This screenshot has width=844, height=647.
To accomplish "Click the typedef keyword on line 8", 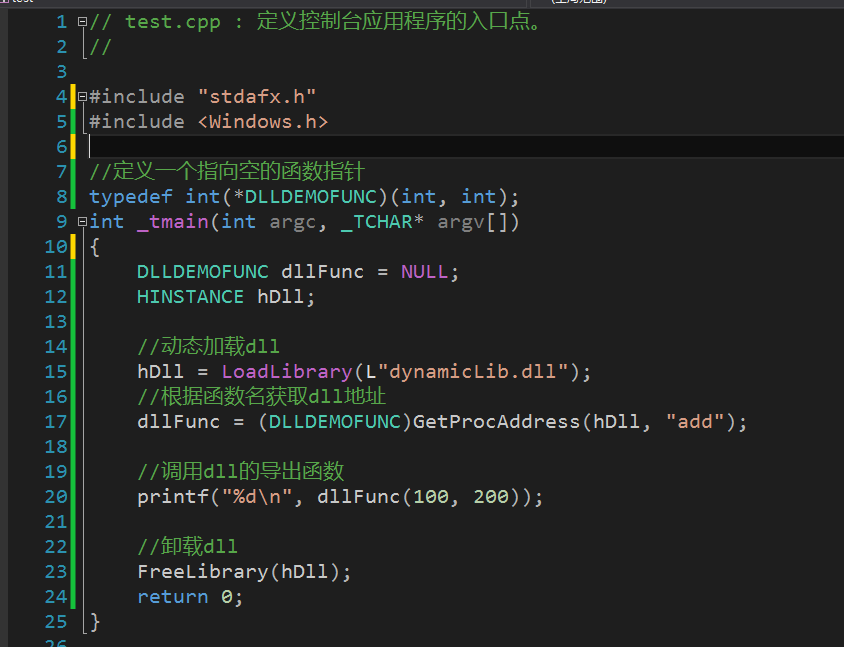I will 131,197.
